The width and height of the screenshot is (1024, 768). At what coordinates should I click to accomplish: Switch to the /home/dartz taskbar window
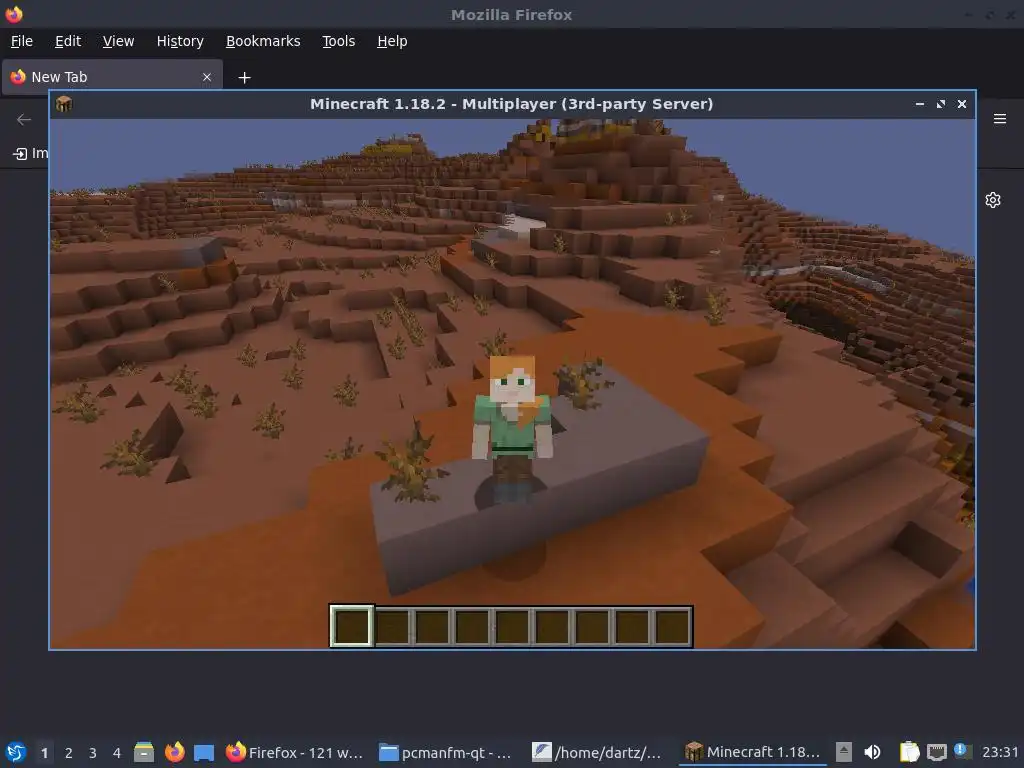click(x=599, y=752)
